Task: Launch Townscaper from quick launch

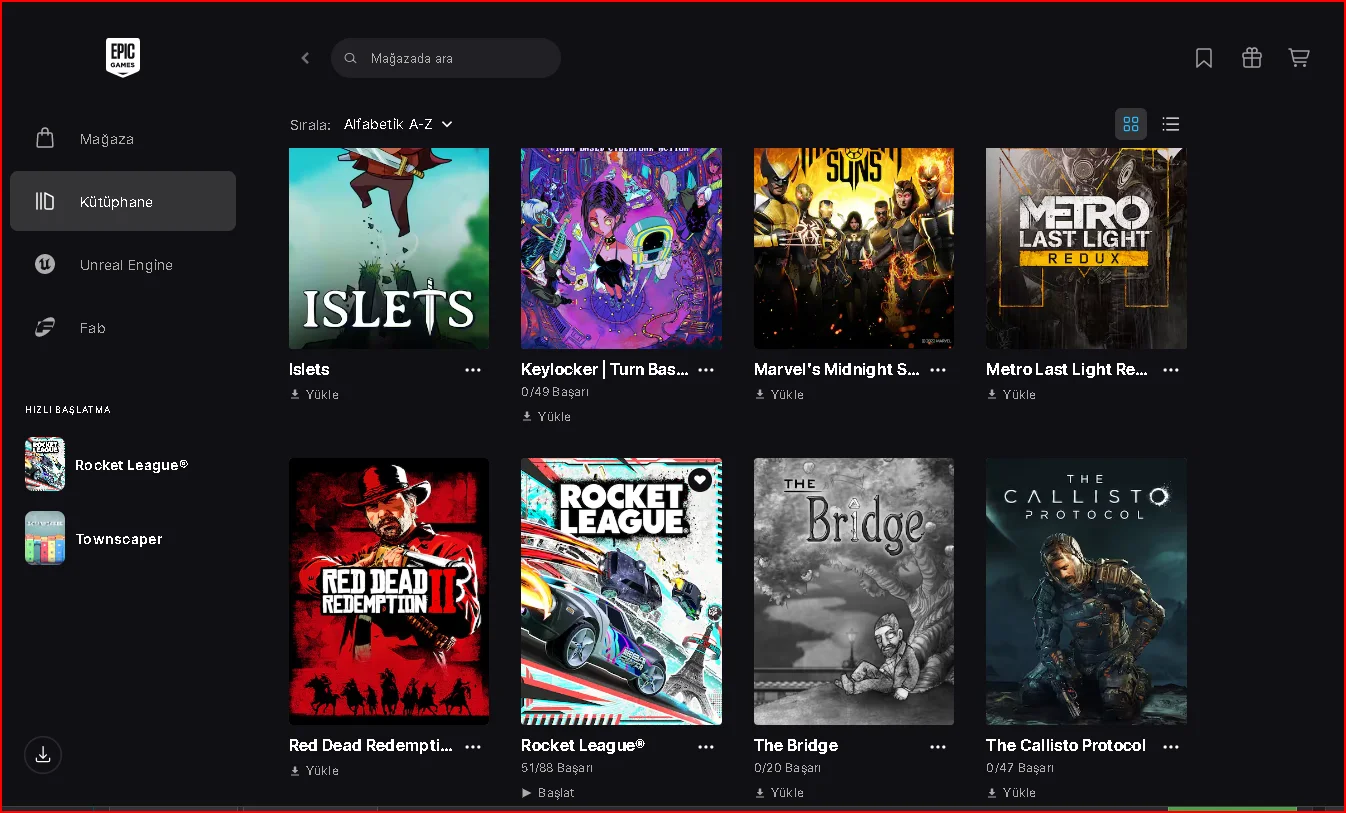Action: coord(123,539)
